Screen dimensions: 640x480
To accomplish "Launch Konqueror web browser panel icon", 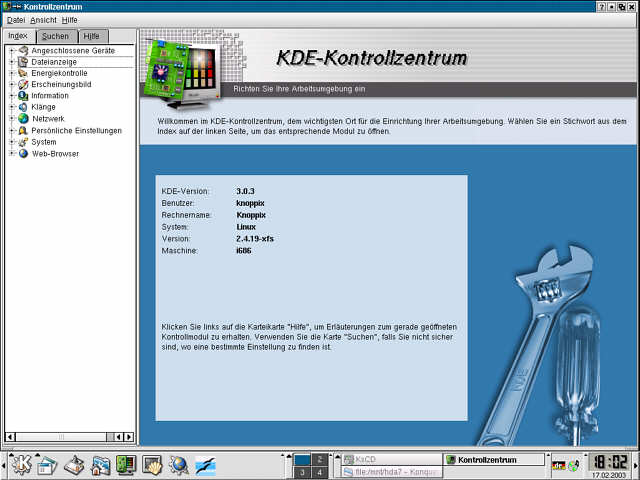I will [x=179, y=465].
